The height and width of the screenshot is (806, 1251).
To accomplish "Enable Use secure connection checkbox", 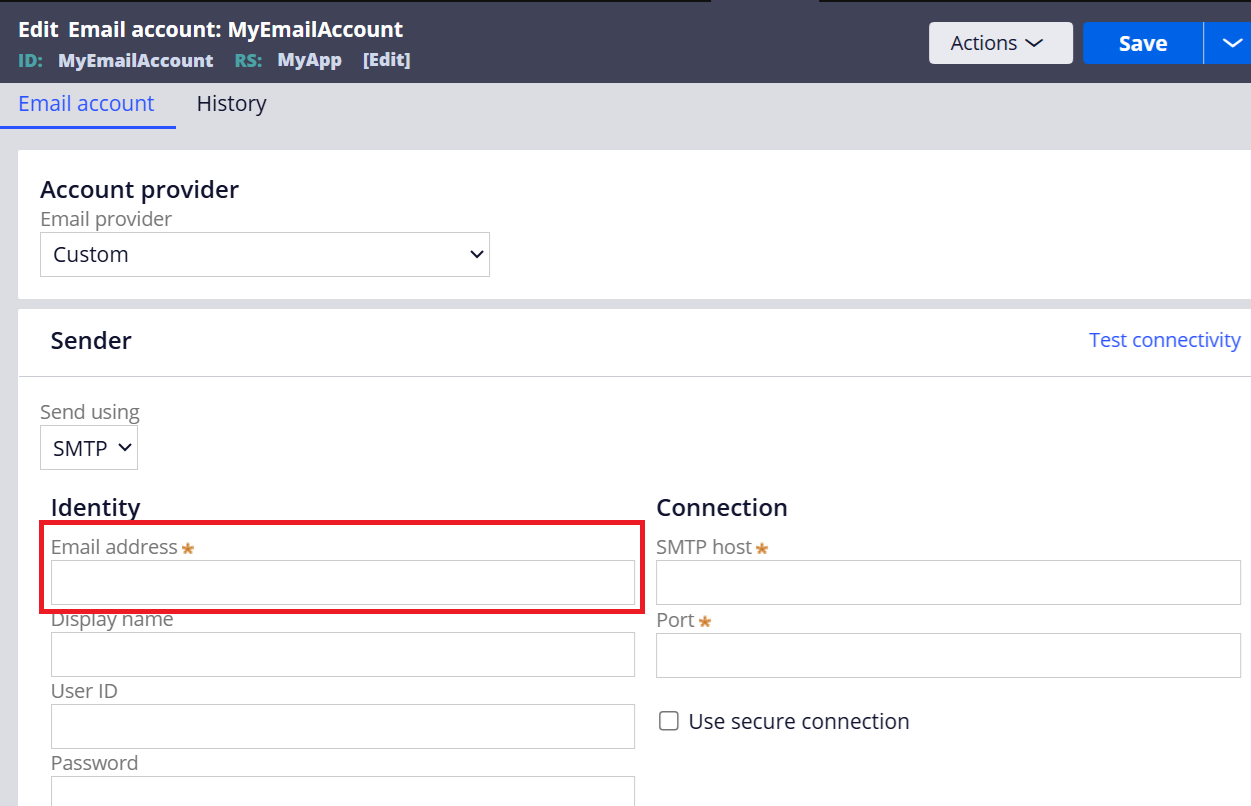I will 669,721.
